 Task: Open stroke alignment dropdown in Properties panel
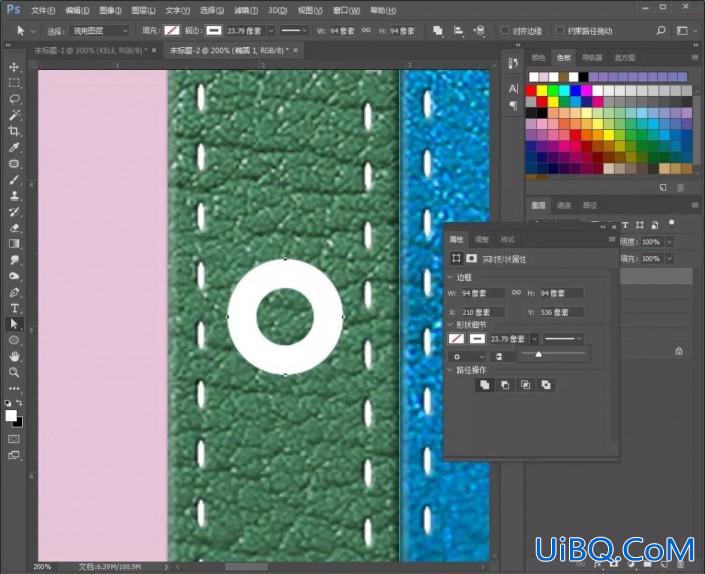(467, 356)
